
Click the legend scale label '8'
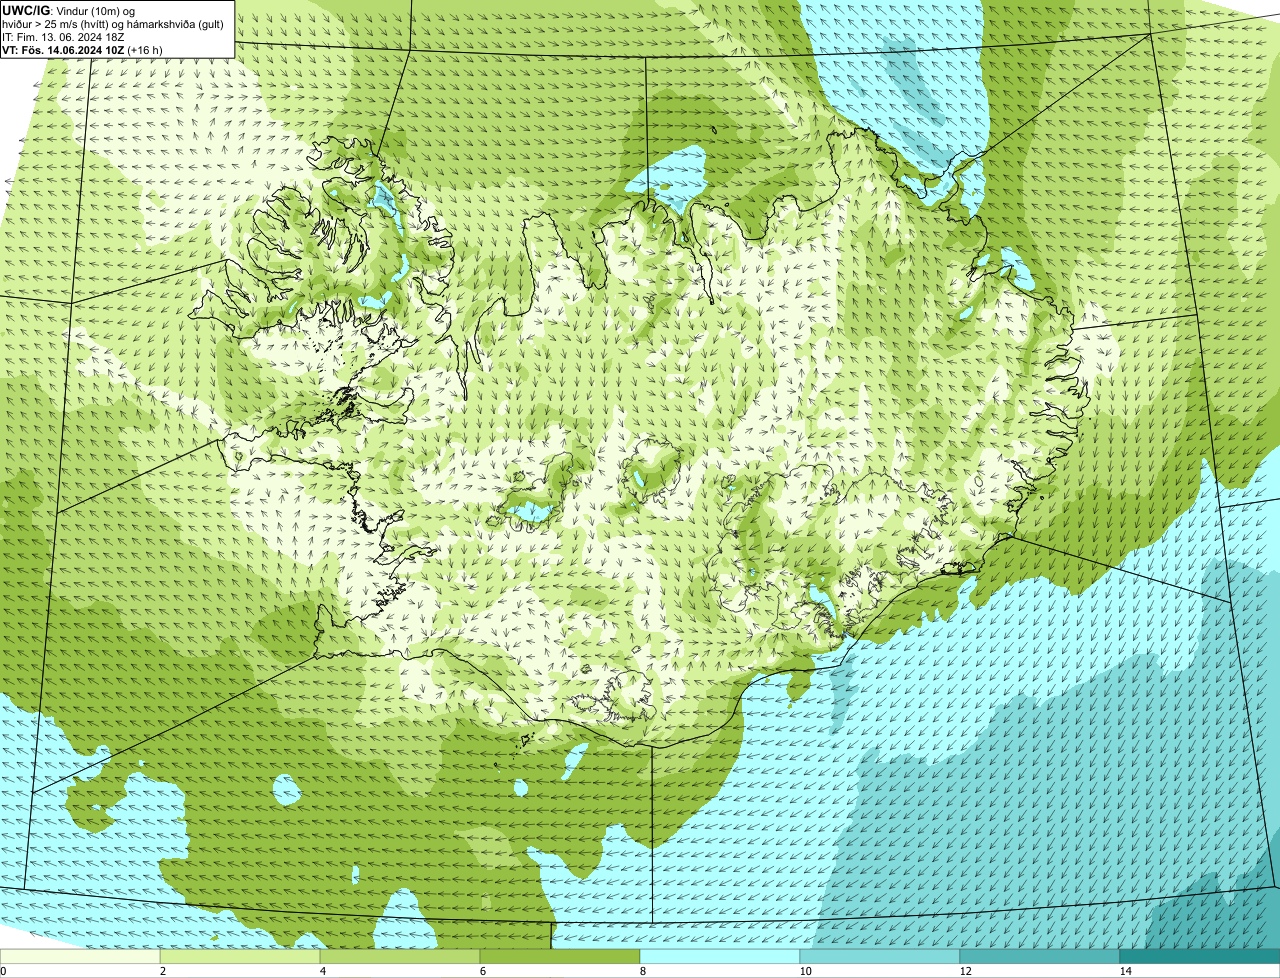pyautogui.click(x=642, y=971)
